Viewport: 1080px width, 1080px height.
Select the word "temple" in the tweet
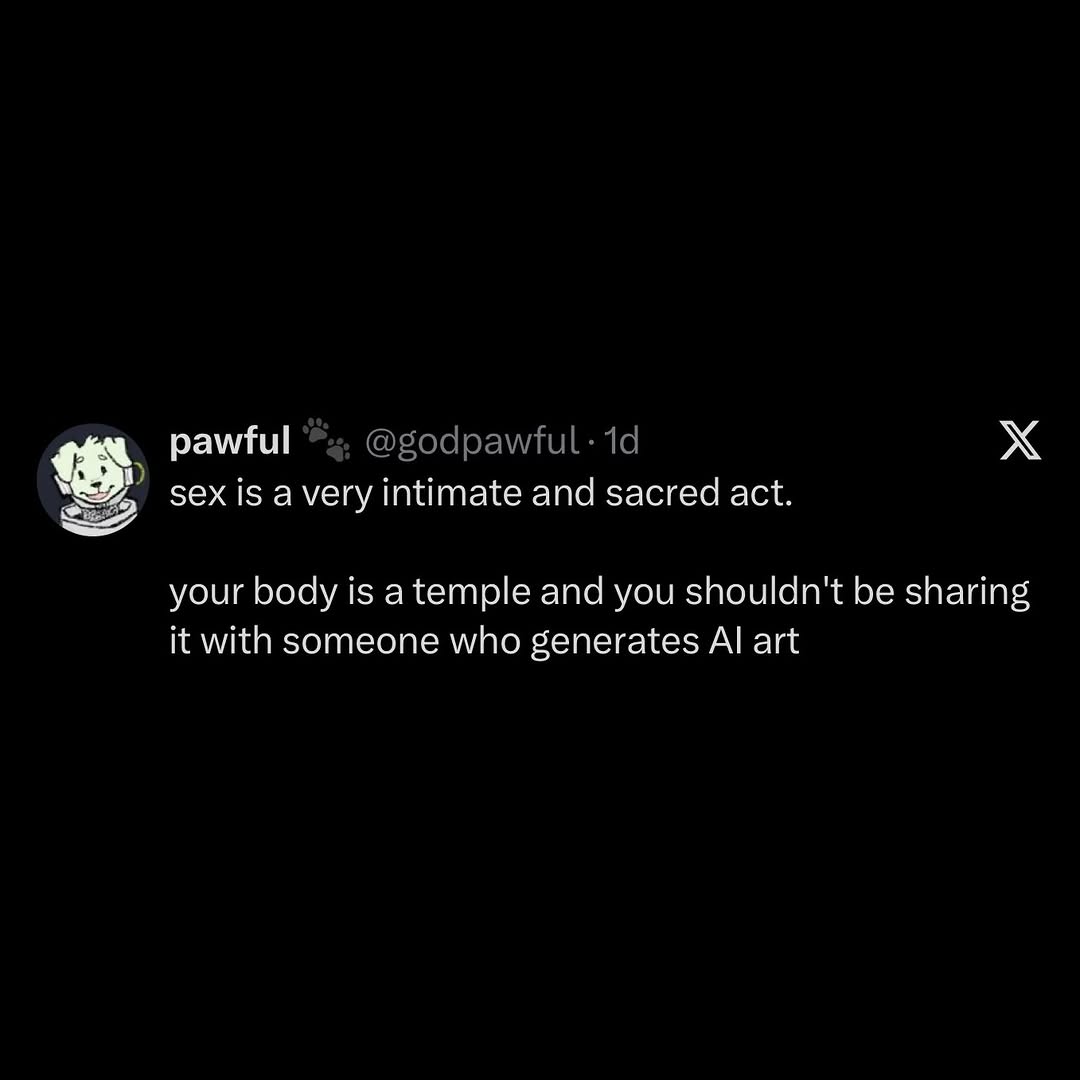[472, 593]
